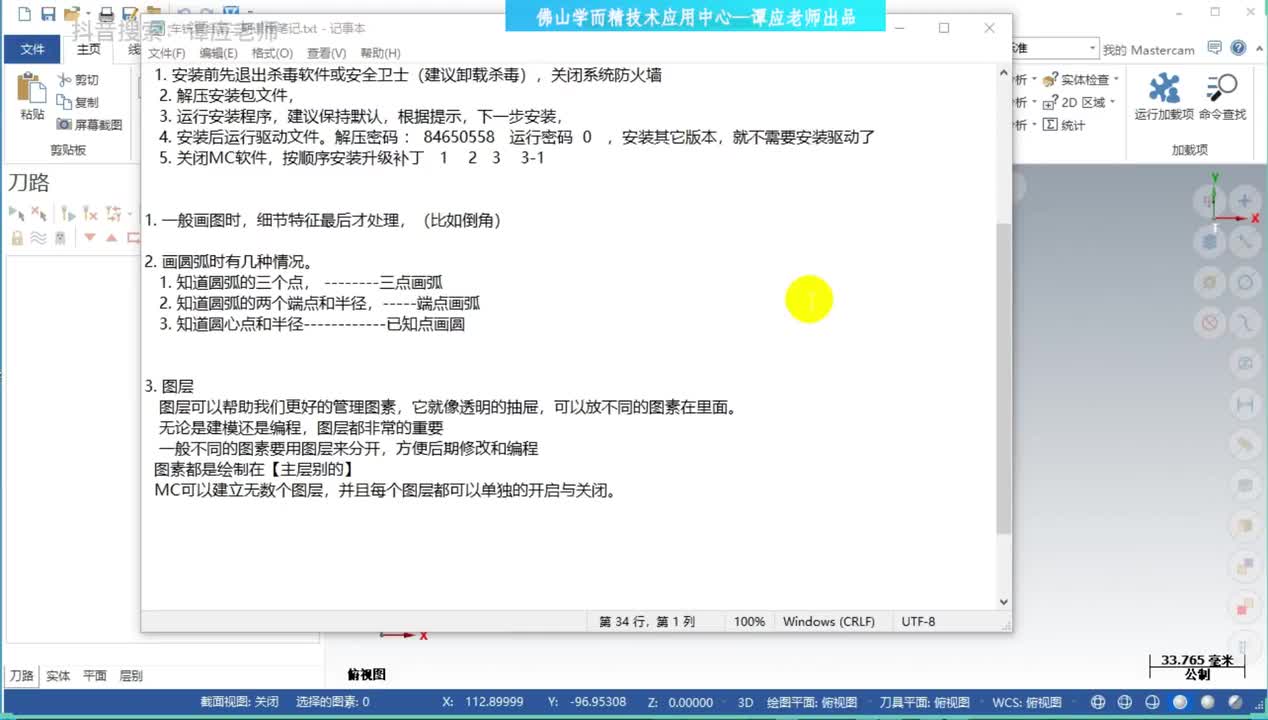
Task: Click the regenerate selected operations icon
Action: click(x=68, y=213)
